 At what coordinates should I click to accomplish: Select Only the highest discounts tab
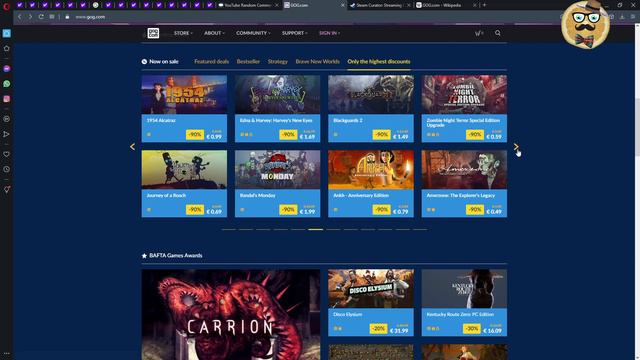coord(379,62)
